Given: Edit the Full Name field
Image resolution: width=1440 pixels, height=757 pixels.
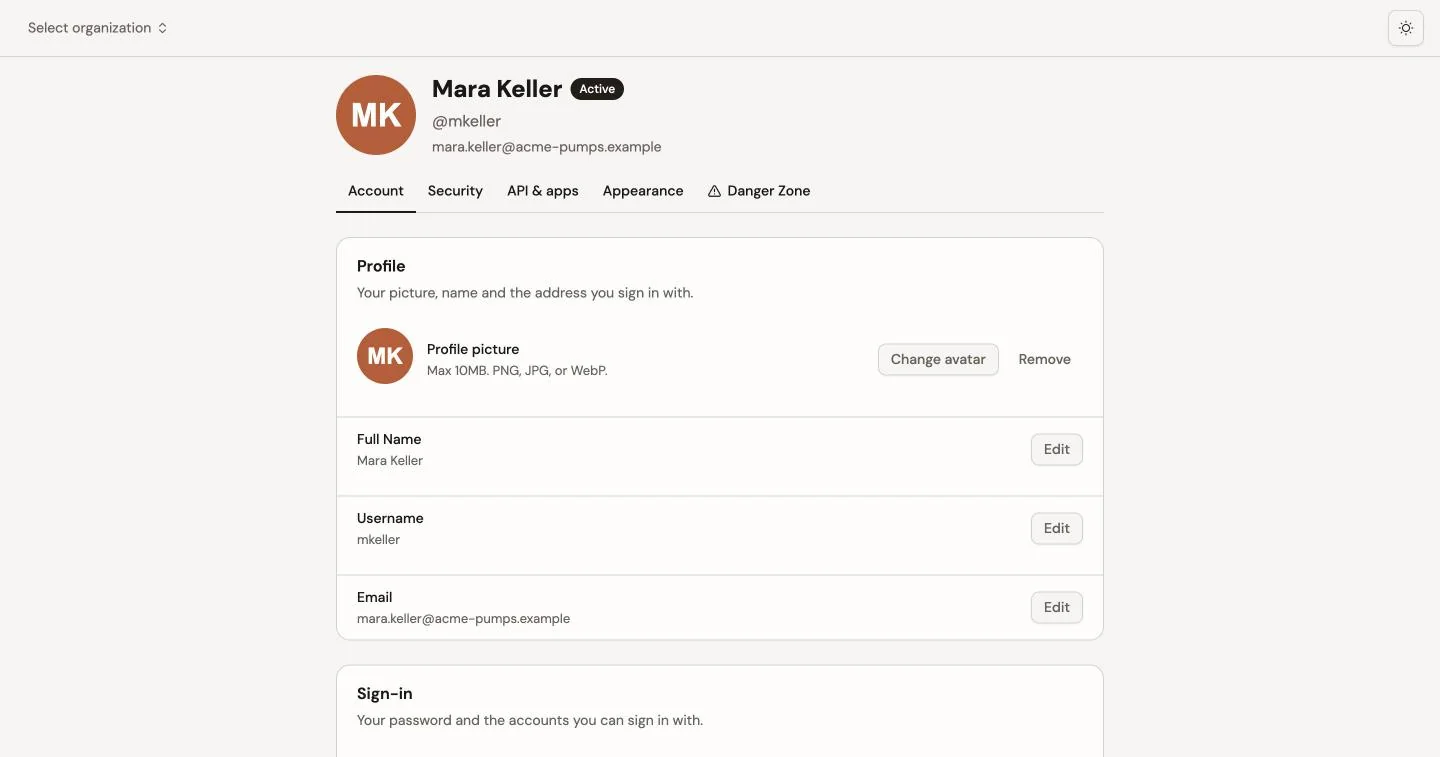Looking at the screenshot, I should pyautogui.click(x=1057, y=449).
